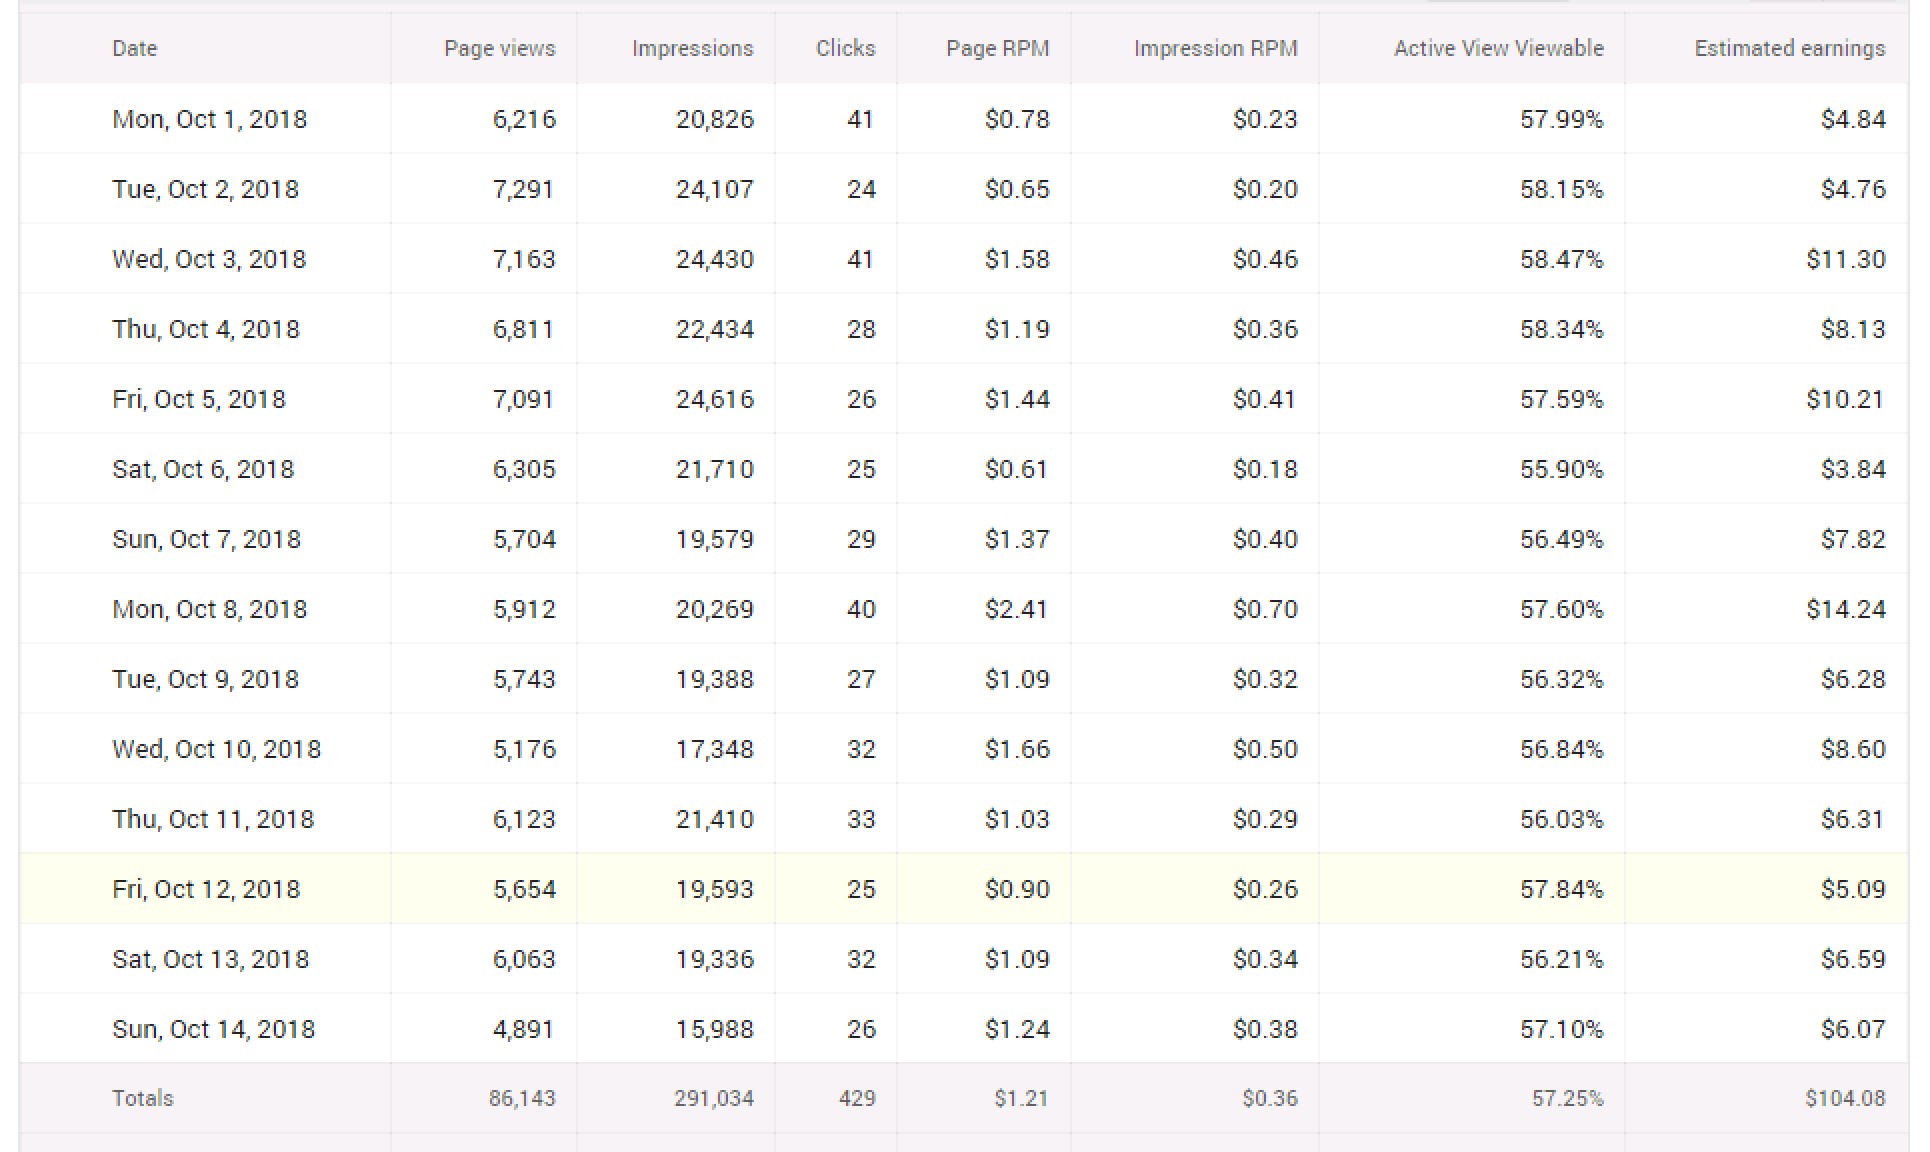Screen dimensions: 1930x1152
Task: Select the Sun, Oct 14, 2018 row
Action: pos(964,1029)
